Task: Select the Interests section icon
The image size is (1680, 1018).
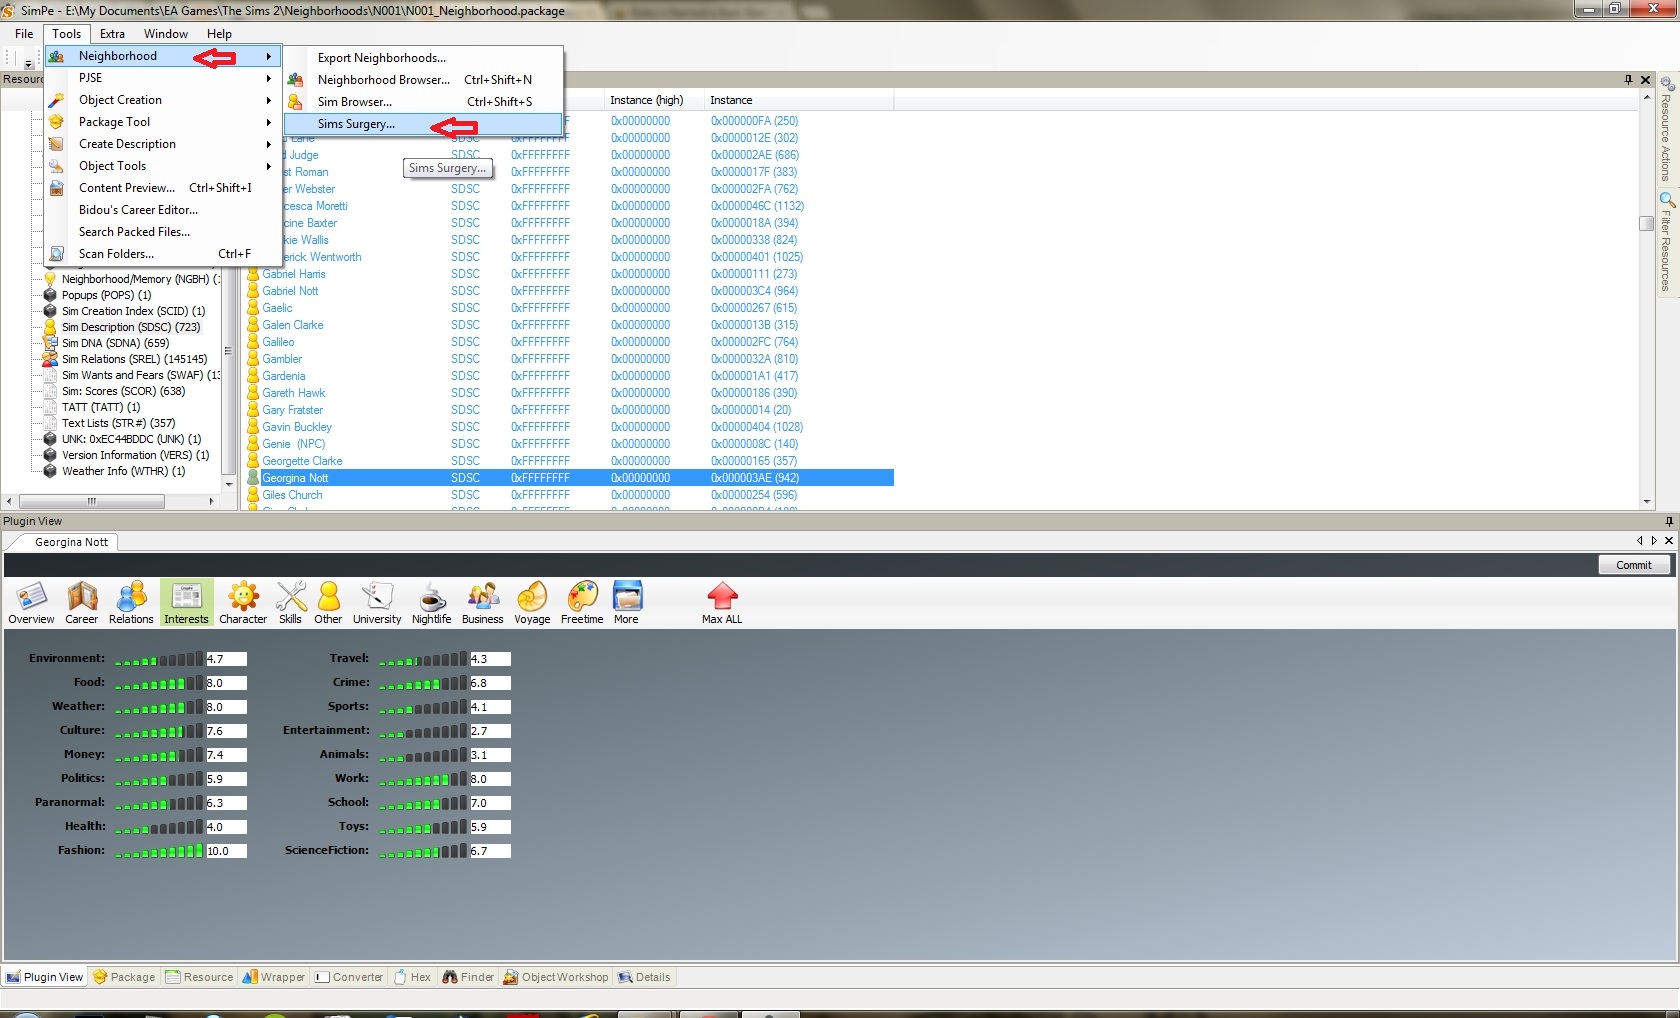Action: point(186,603)
